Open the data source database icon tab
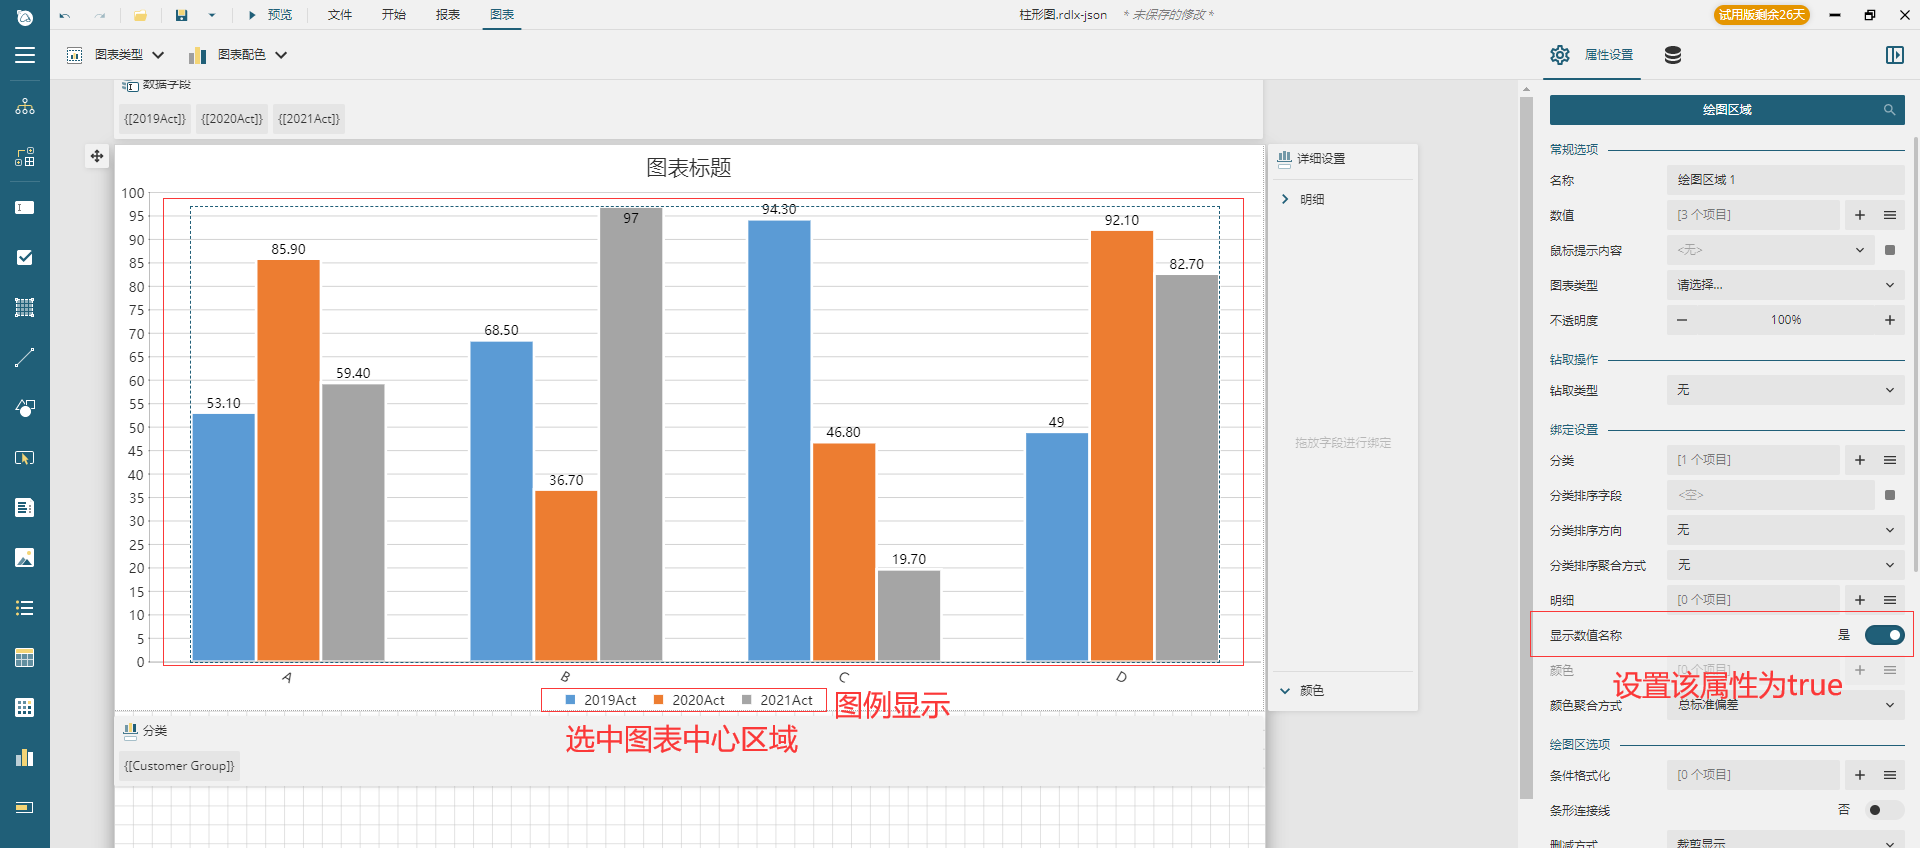This screenshot has height=848, width=1920. pos(1673,55)
